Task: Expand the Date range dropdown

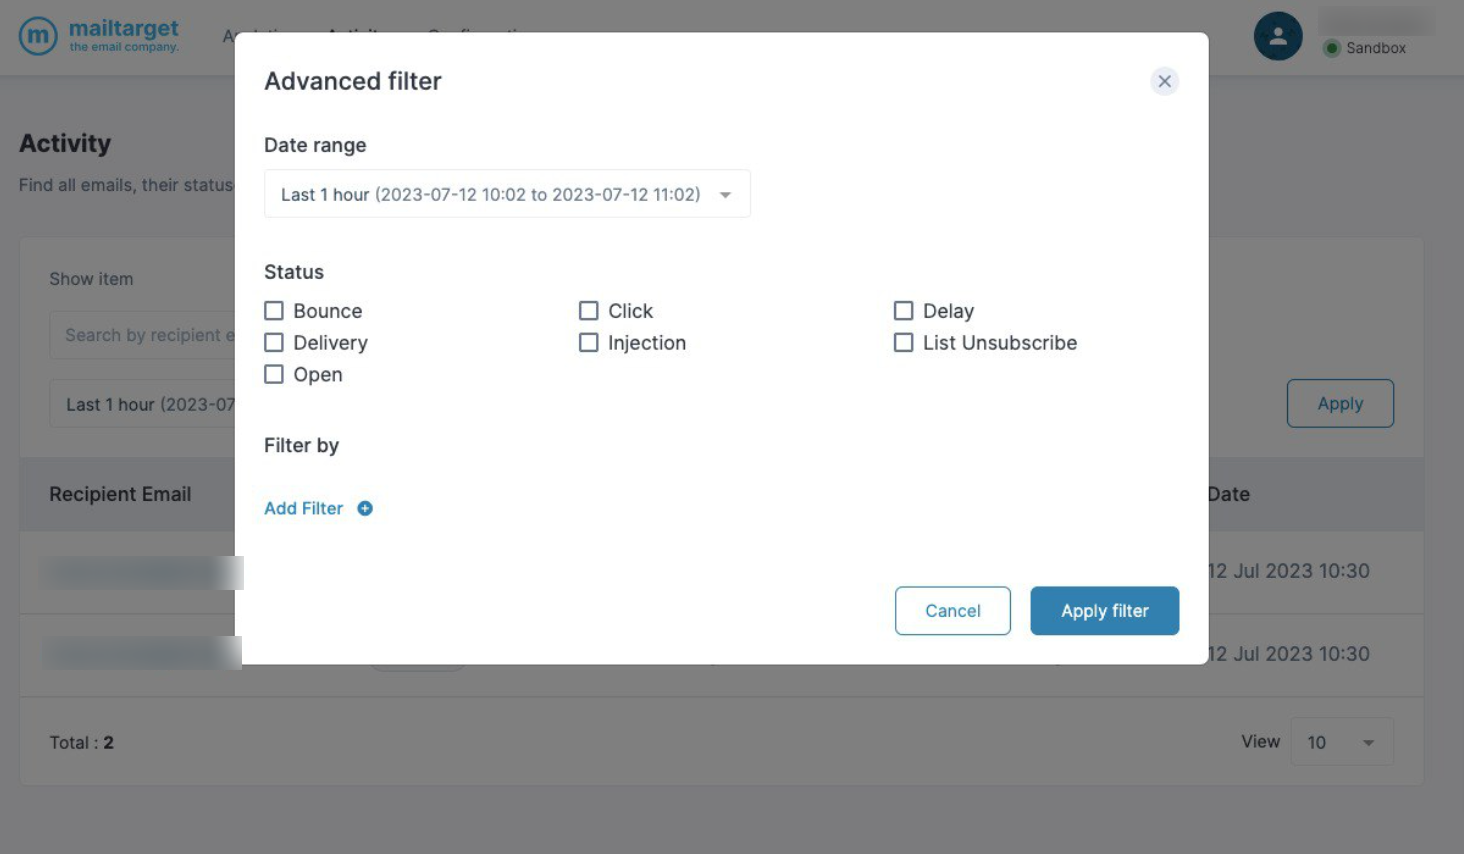Action: (x=507, y=194)
